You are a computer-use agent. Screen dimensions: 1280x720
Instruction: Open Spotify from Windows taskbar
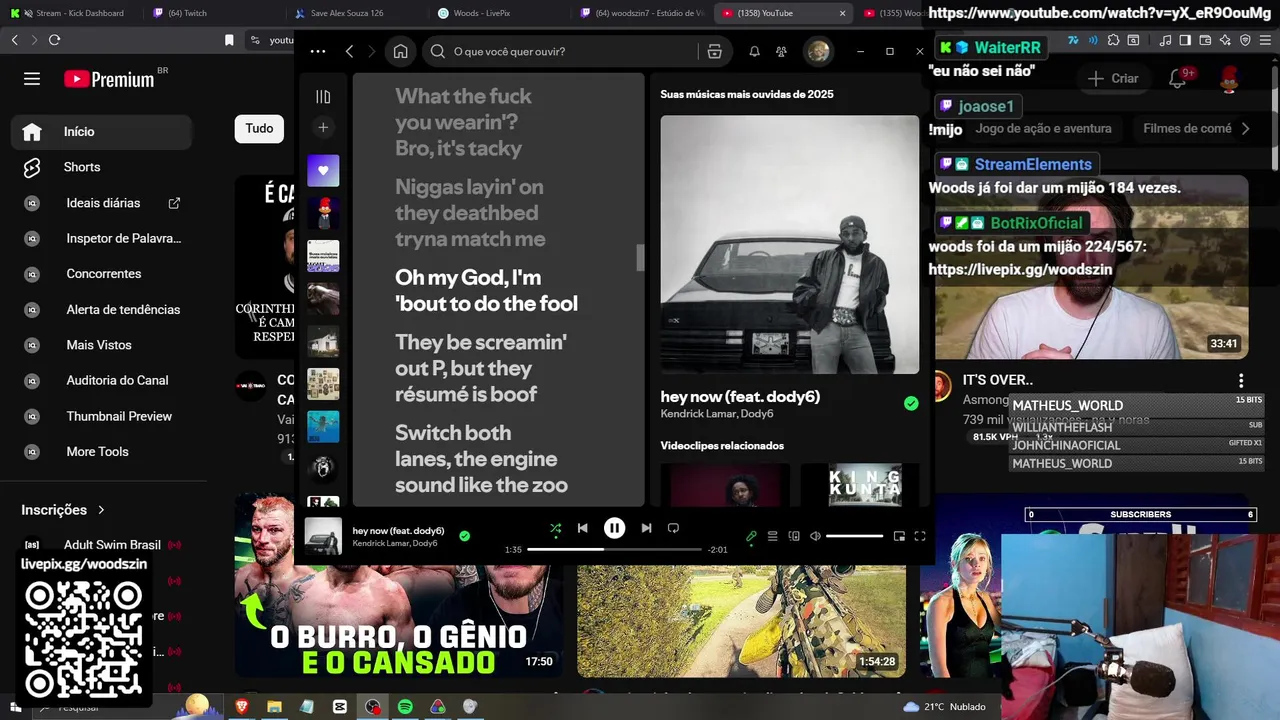(405, 707)
